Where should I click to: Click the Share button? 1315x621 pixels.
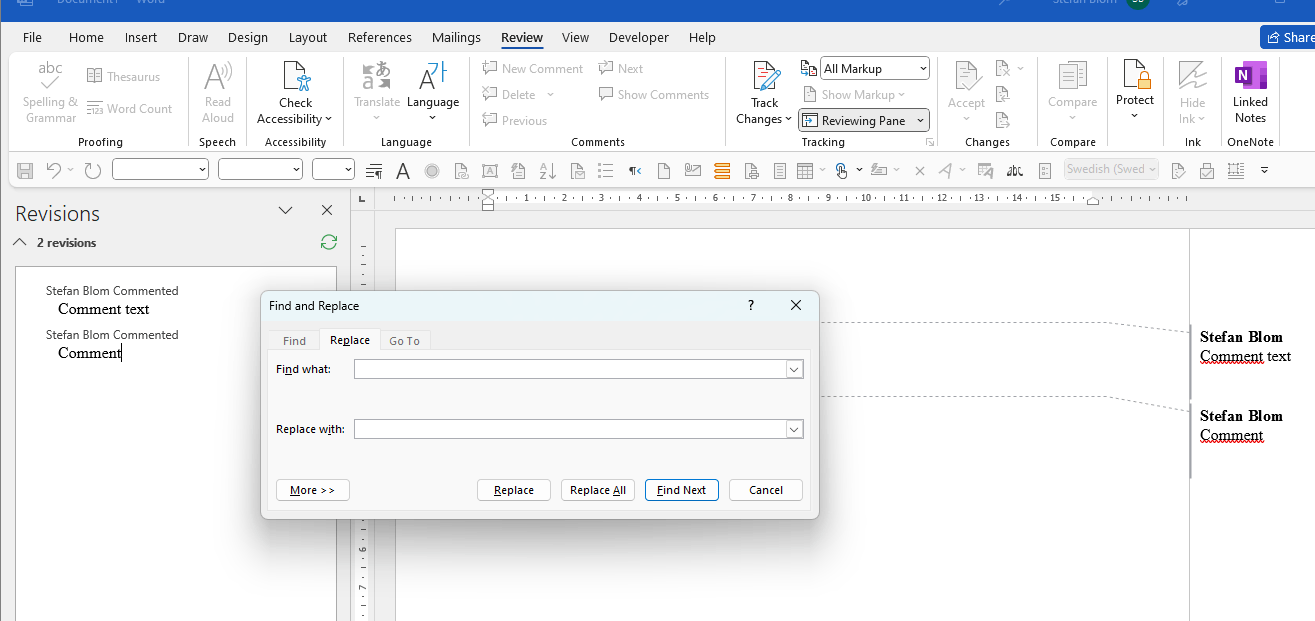[1288, 37]
